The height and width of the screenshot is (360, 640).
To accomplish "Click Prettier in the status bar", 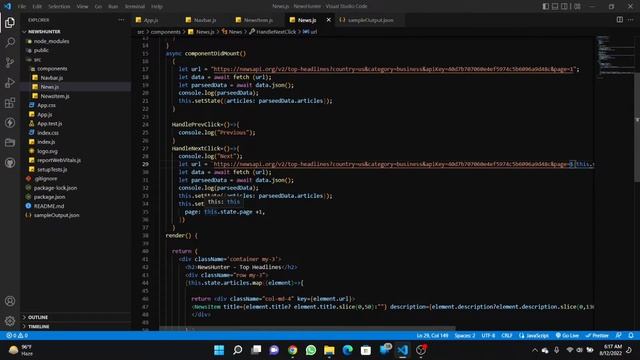I will [597, 336].
